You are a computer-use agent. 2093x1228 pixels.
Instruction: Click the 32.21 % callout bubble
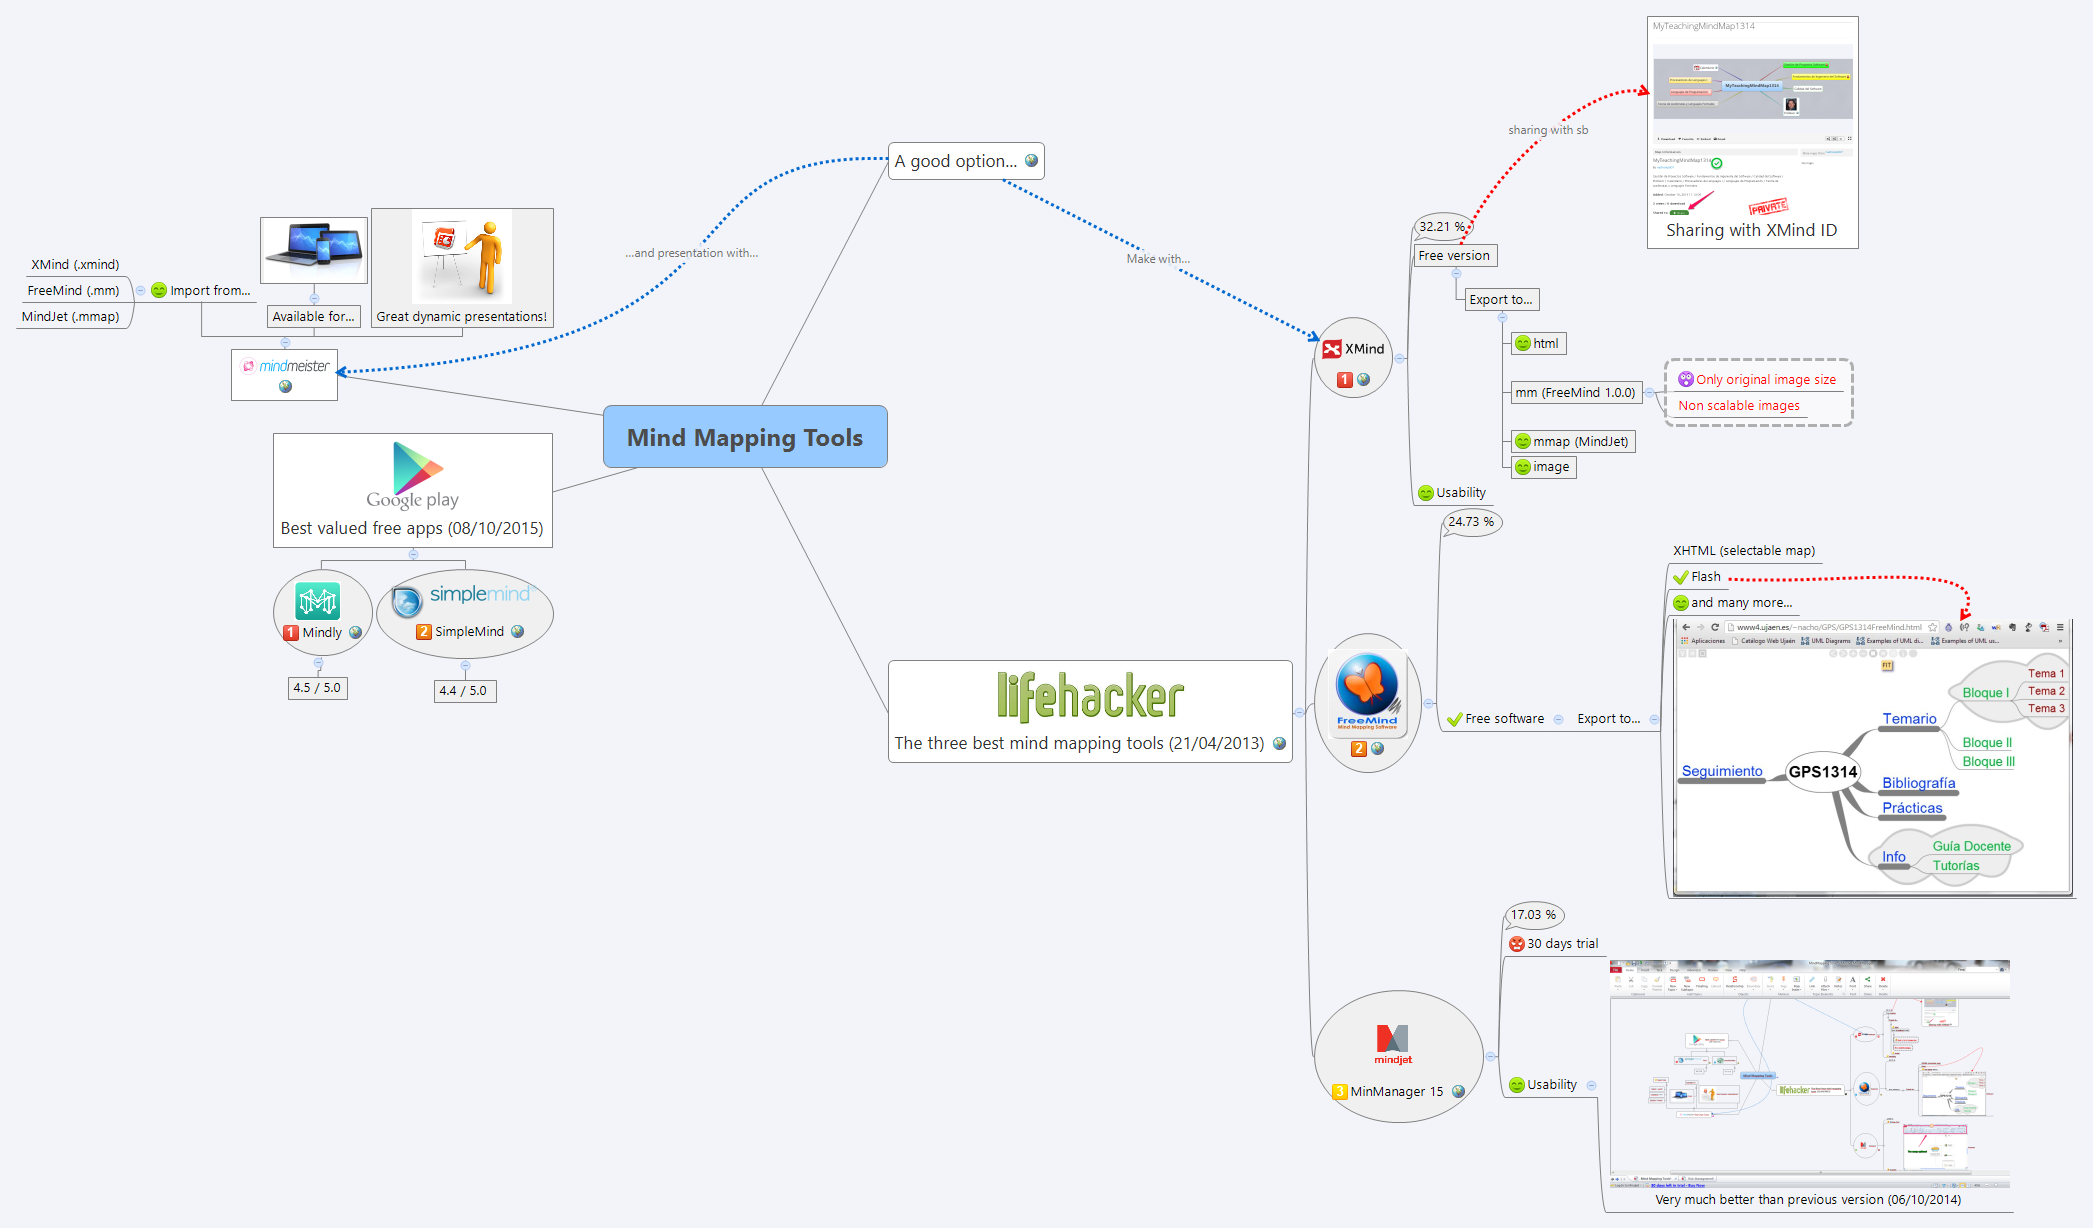(x=1442, y=226)
